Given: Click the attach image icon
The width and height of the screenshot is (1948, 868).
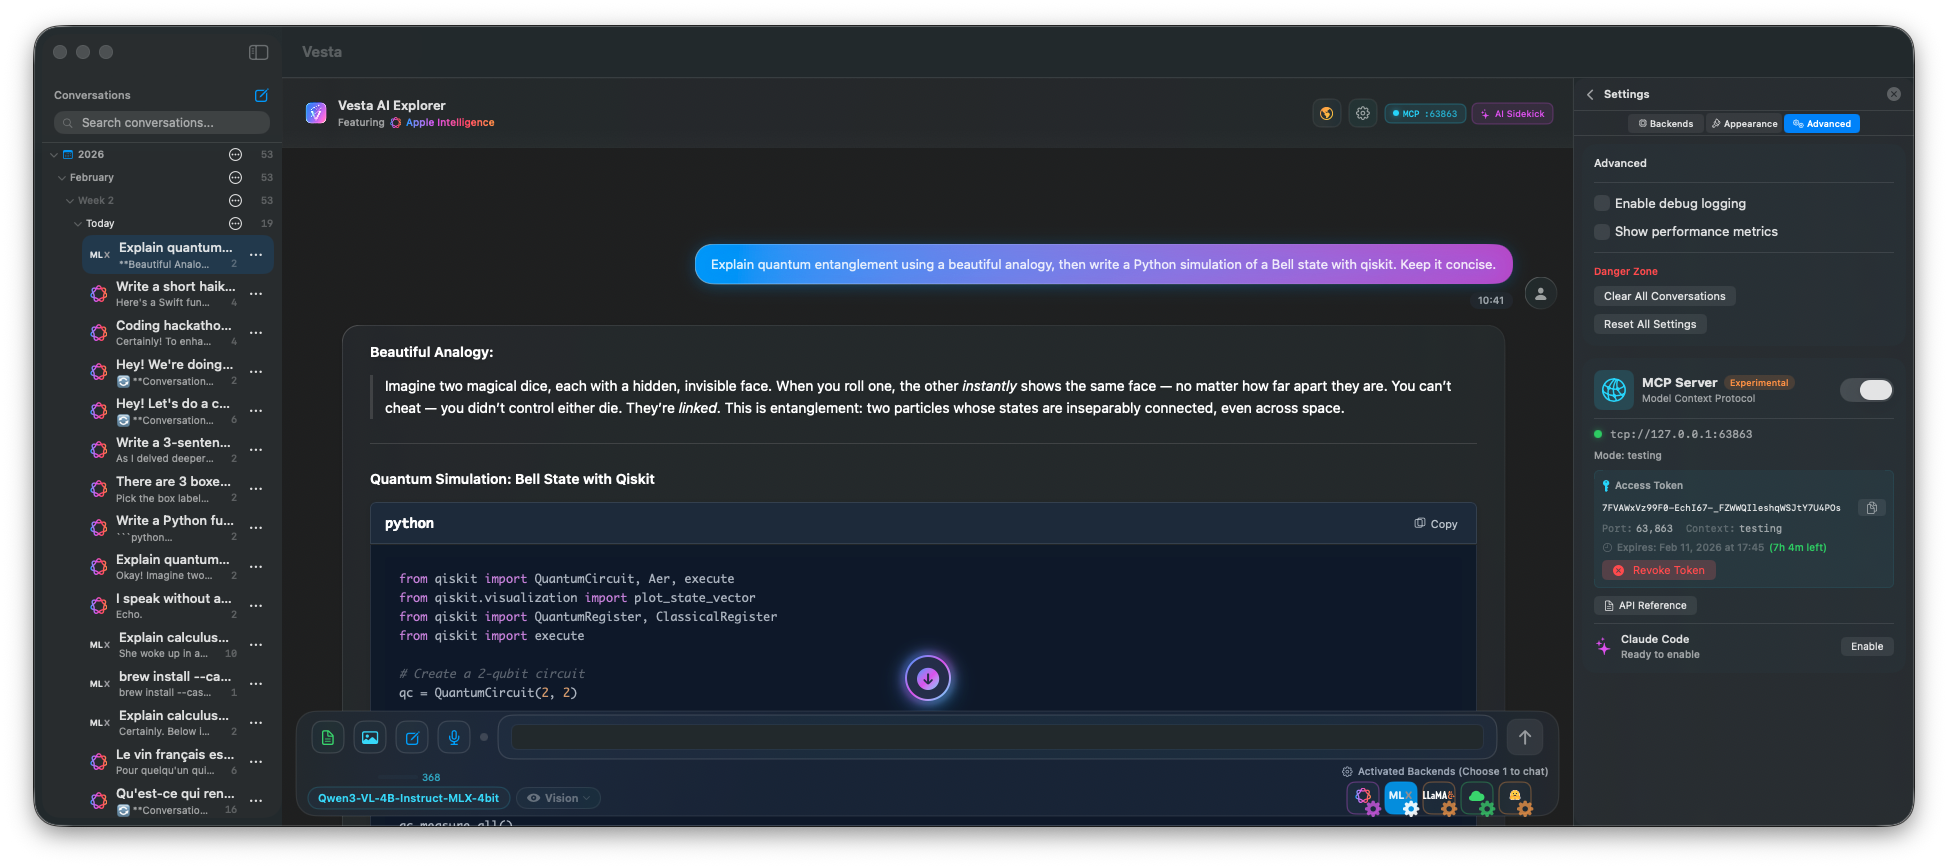Looking at the screenshot, I should [370, 738].
